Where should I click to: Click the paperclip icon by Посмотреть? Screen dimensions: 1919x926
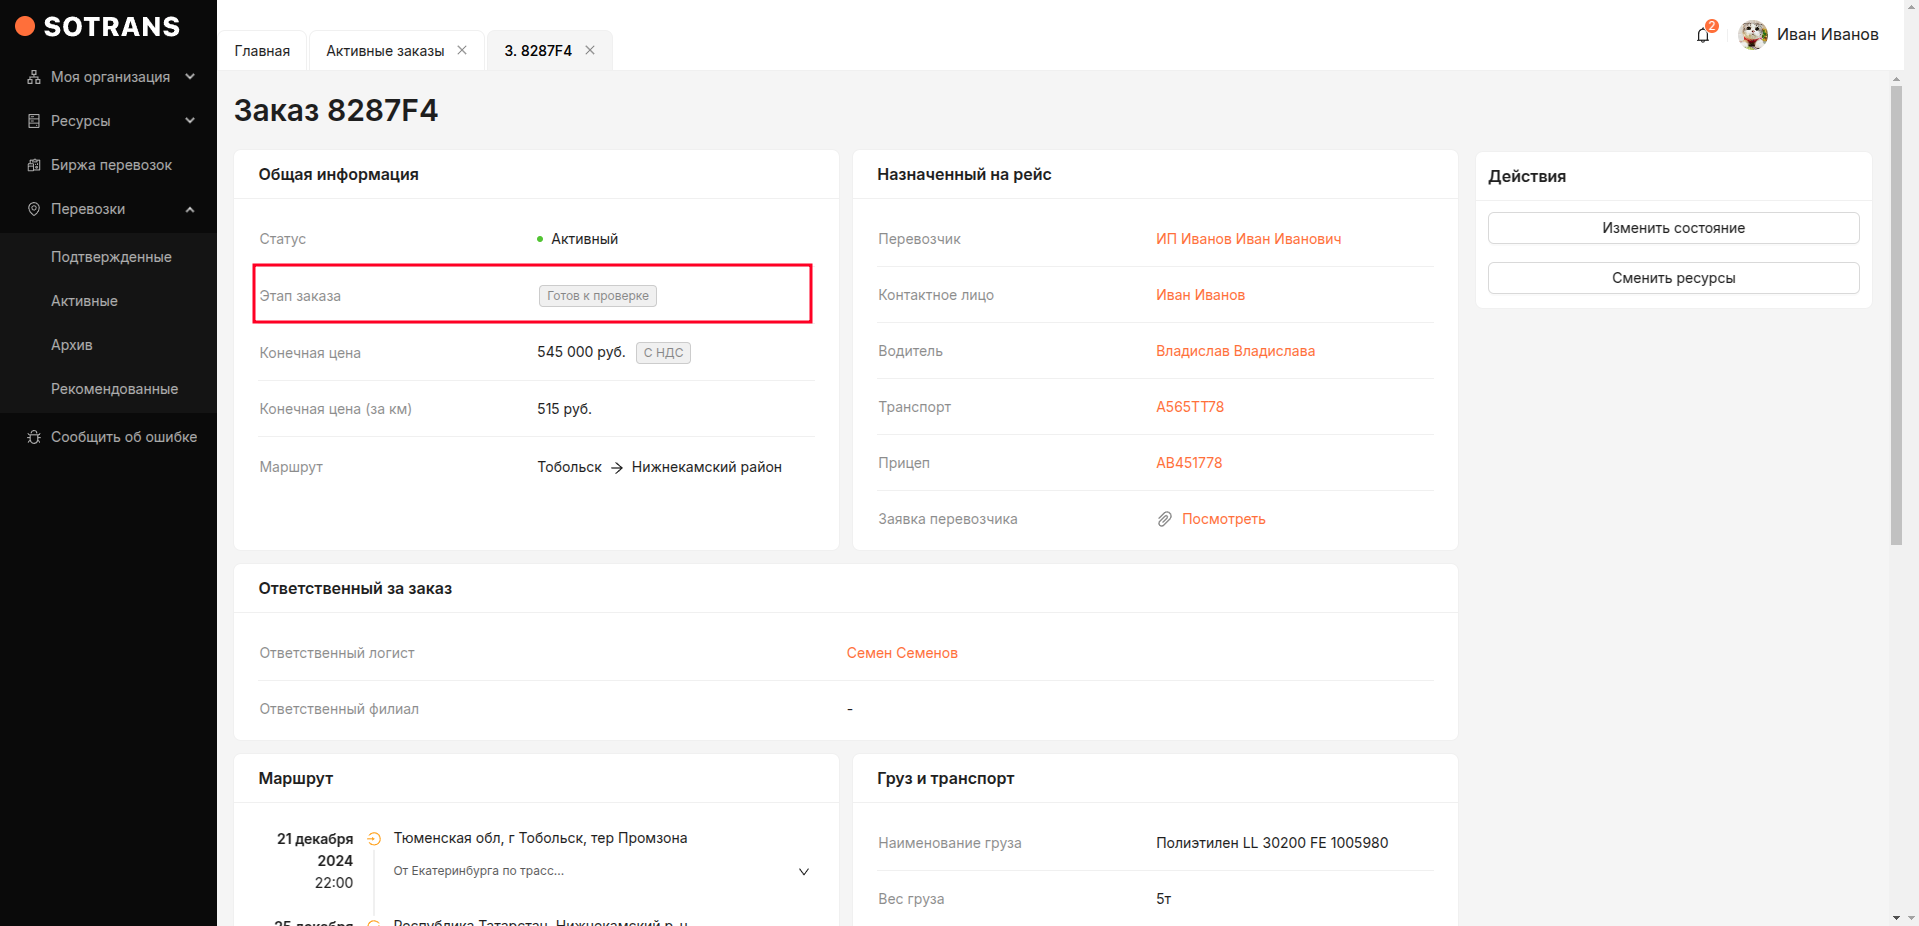point(1164,519)
